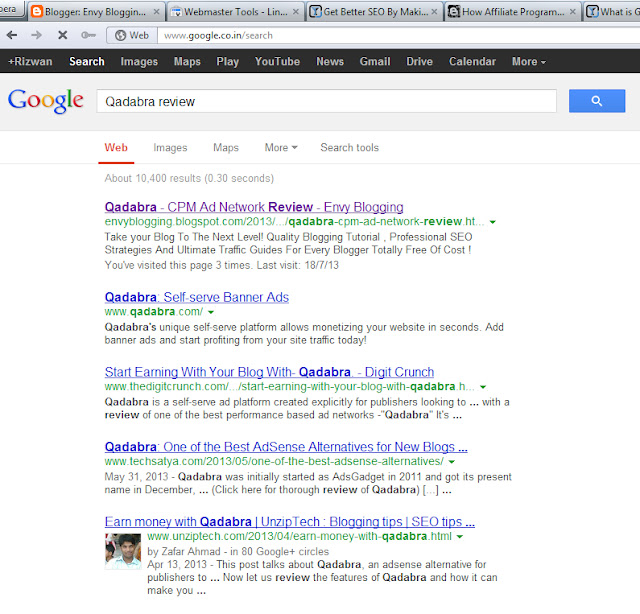640x614 pixels.
Task: Open Search tools
Action: tap(350, 148)
